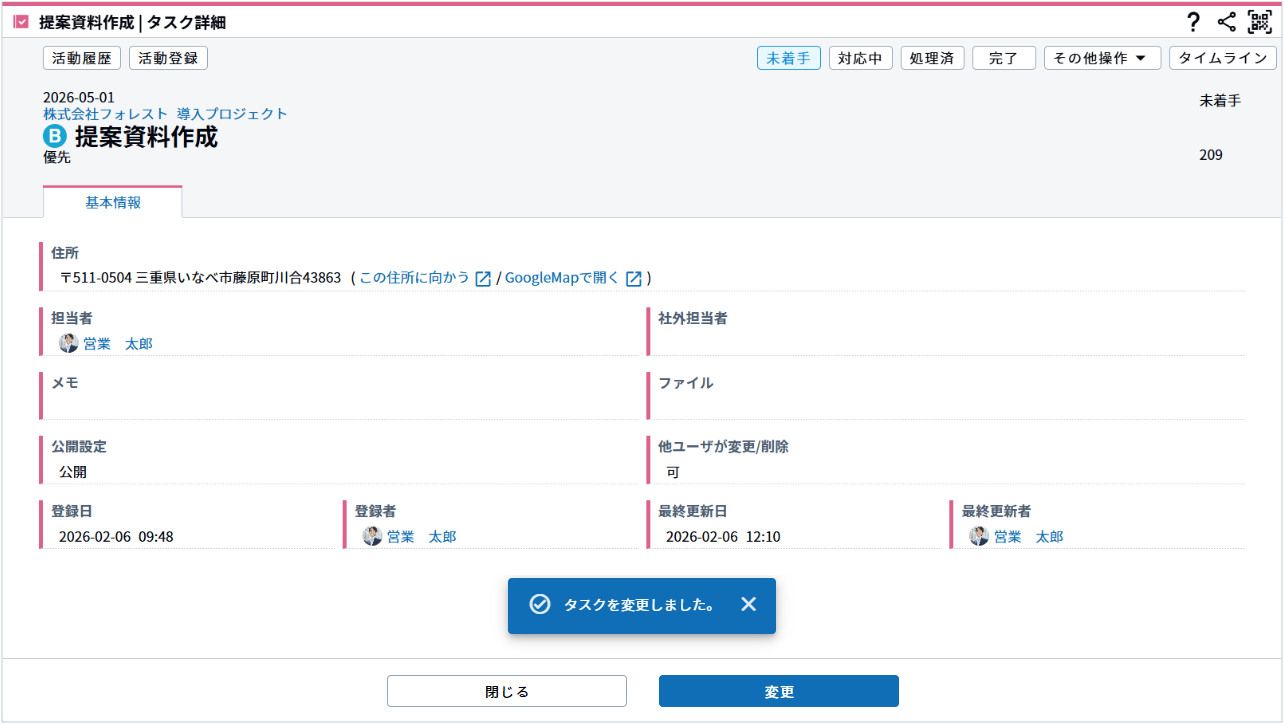
Task: Click the 担当者 avatar for 営業 太郎
Action: coord(68,343)
